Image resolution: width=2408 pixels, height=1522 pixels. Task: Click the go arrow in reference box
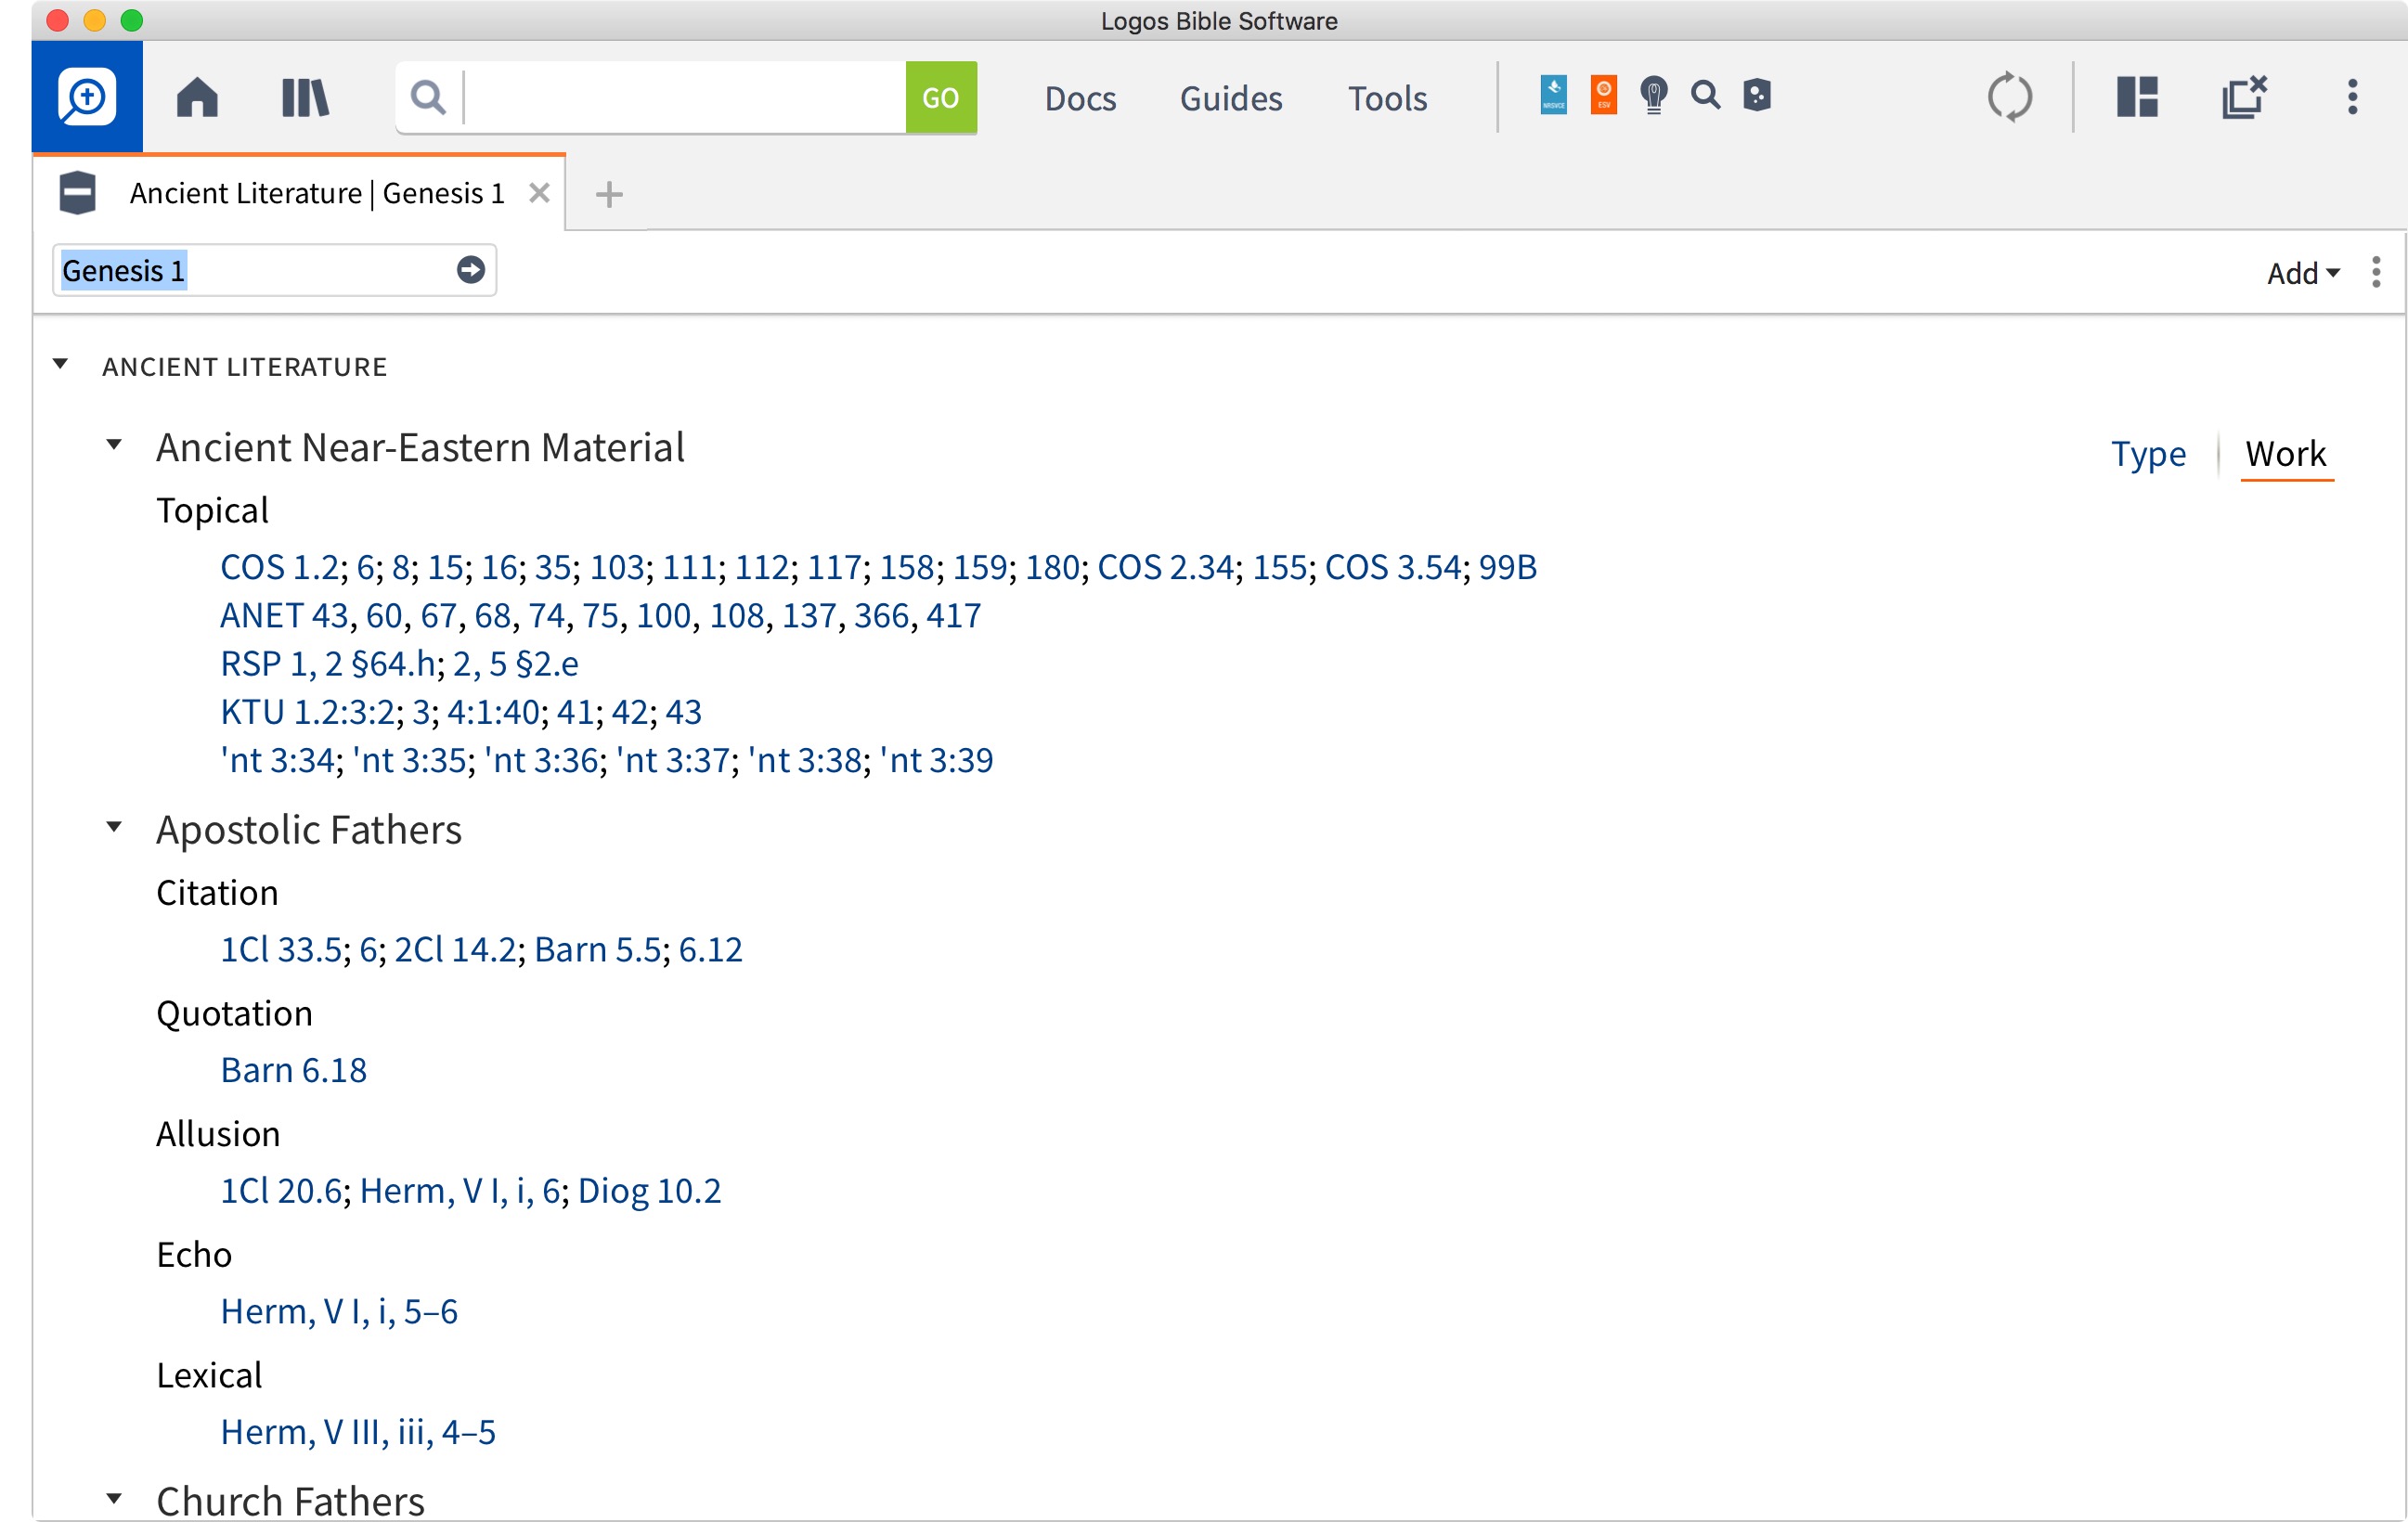471,270
